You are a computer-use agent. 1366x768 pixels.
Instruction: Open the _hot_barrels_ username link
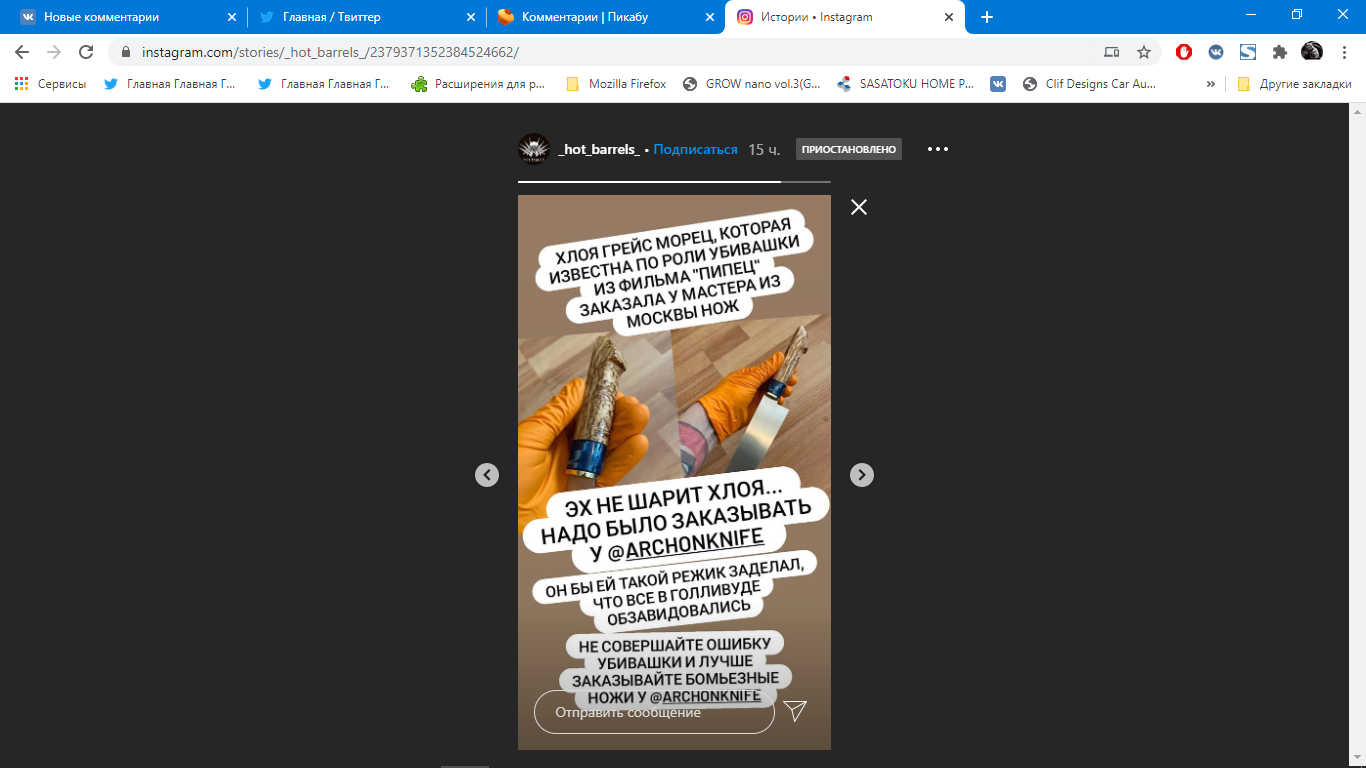[599, 149]
